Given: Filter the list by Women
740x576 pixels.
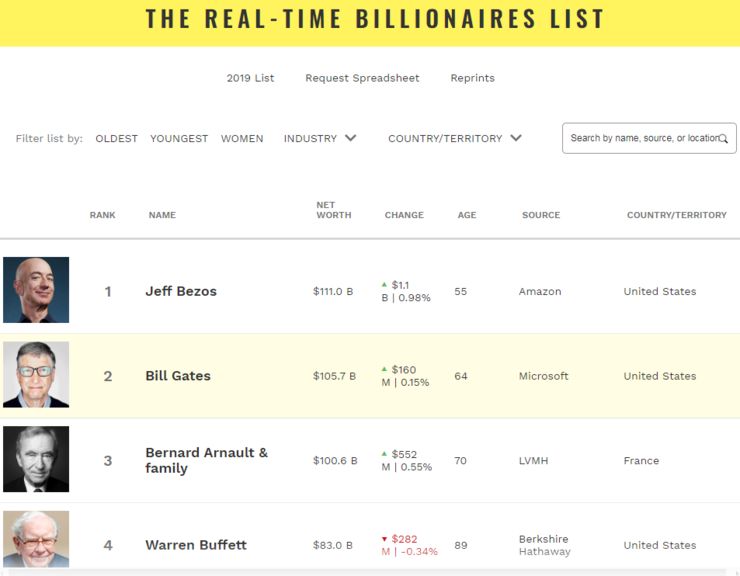Looking at the screenshot, I should tap(242, 138).
